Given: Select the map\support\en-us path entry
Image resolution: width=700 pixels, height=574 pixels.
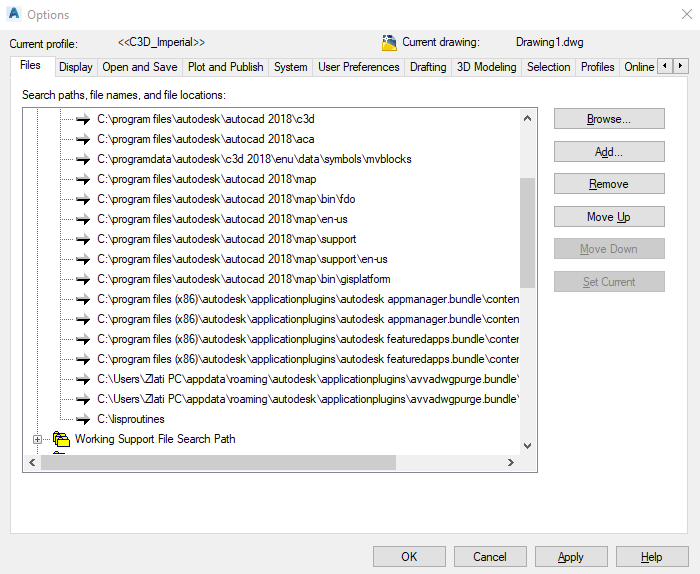Looking at the screenshot, I should [242, 259].
